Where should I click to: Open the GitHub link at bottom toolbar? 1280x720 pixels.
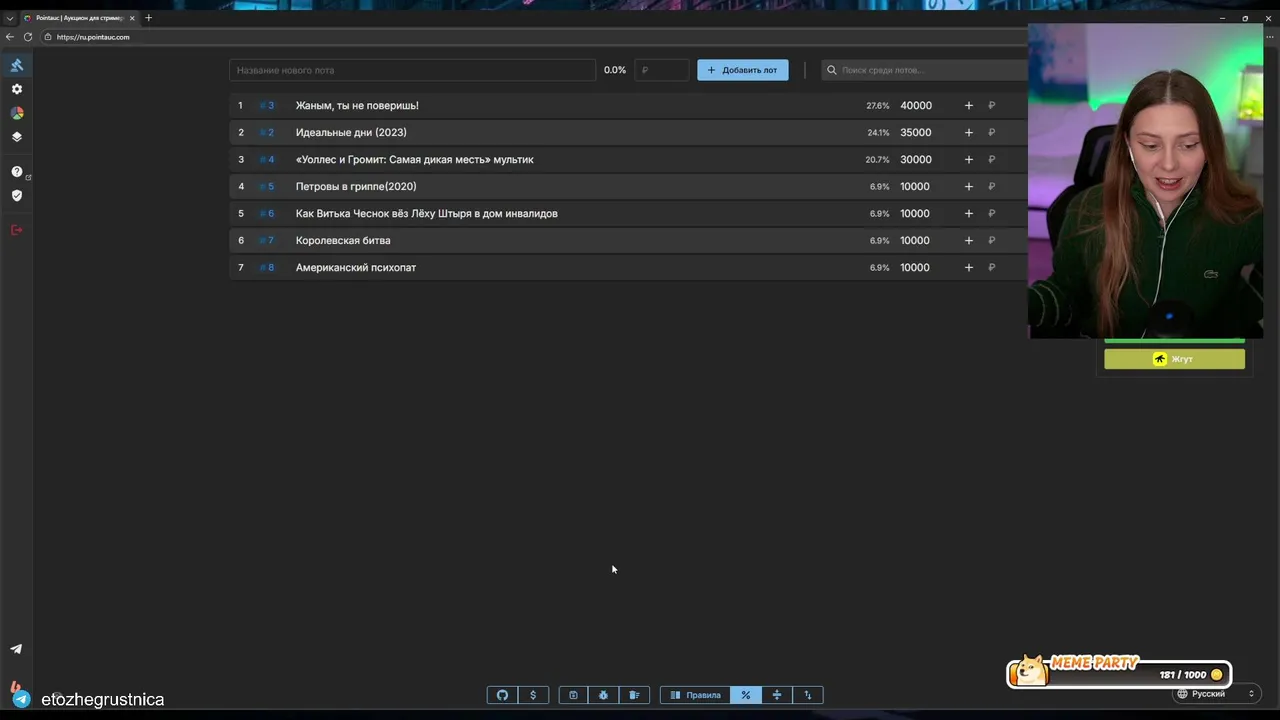click(502, 695)
